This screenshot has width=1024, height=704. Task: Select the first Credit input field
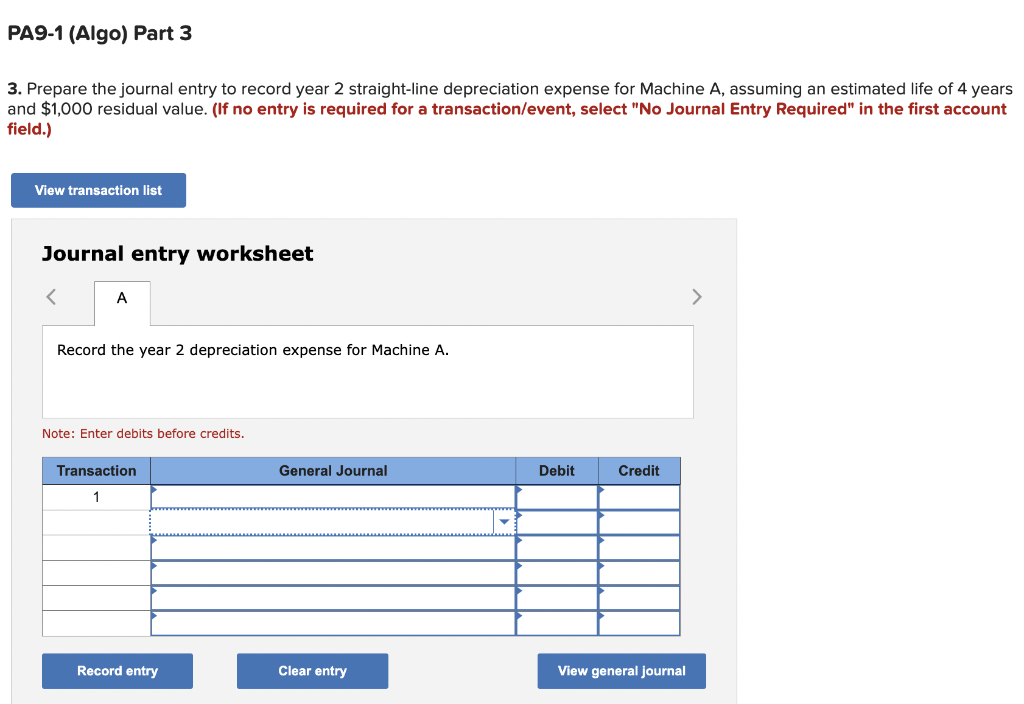640,496
